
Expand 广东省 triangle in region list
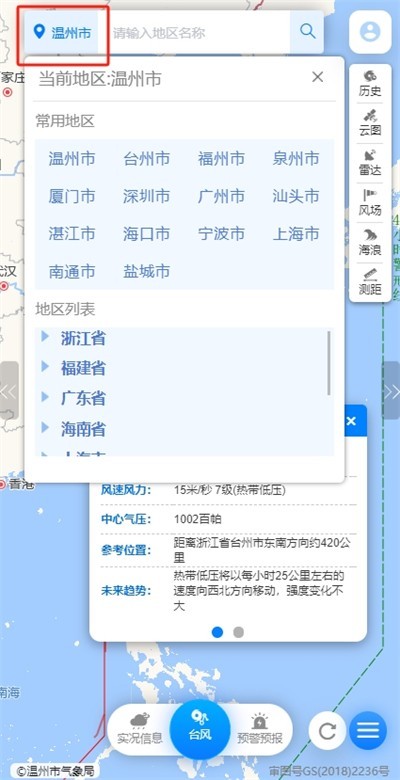point(45,396)
